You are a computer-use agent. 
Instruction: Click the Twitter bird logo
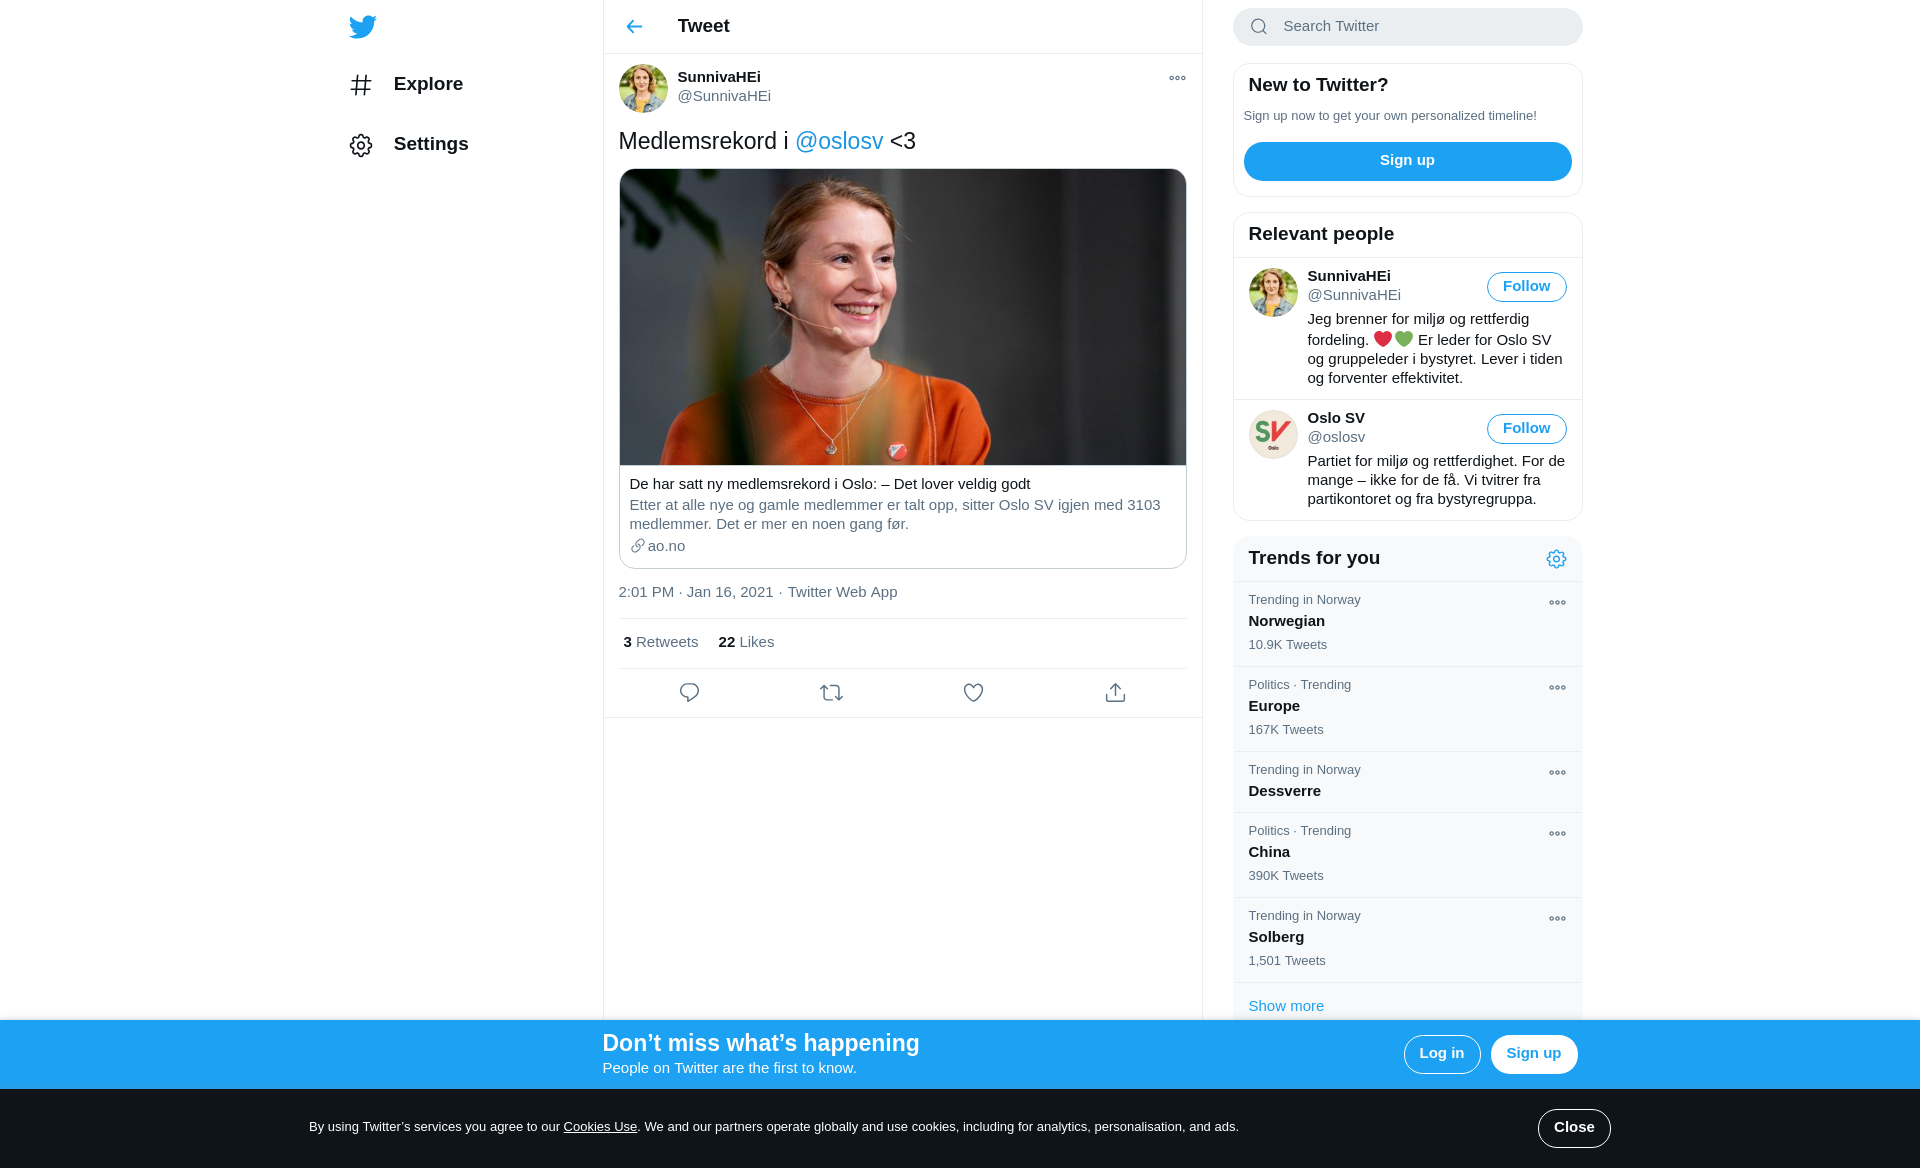click(x=363, y=27)
